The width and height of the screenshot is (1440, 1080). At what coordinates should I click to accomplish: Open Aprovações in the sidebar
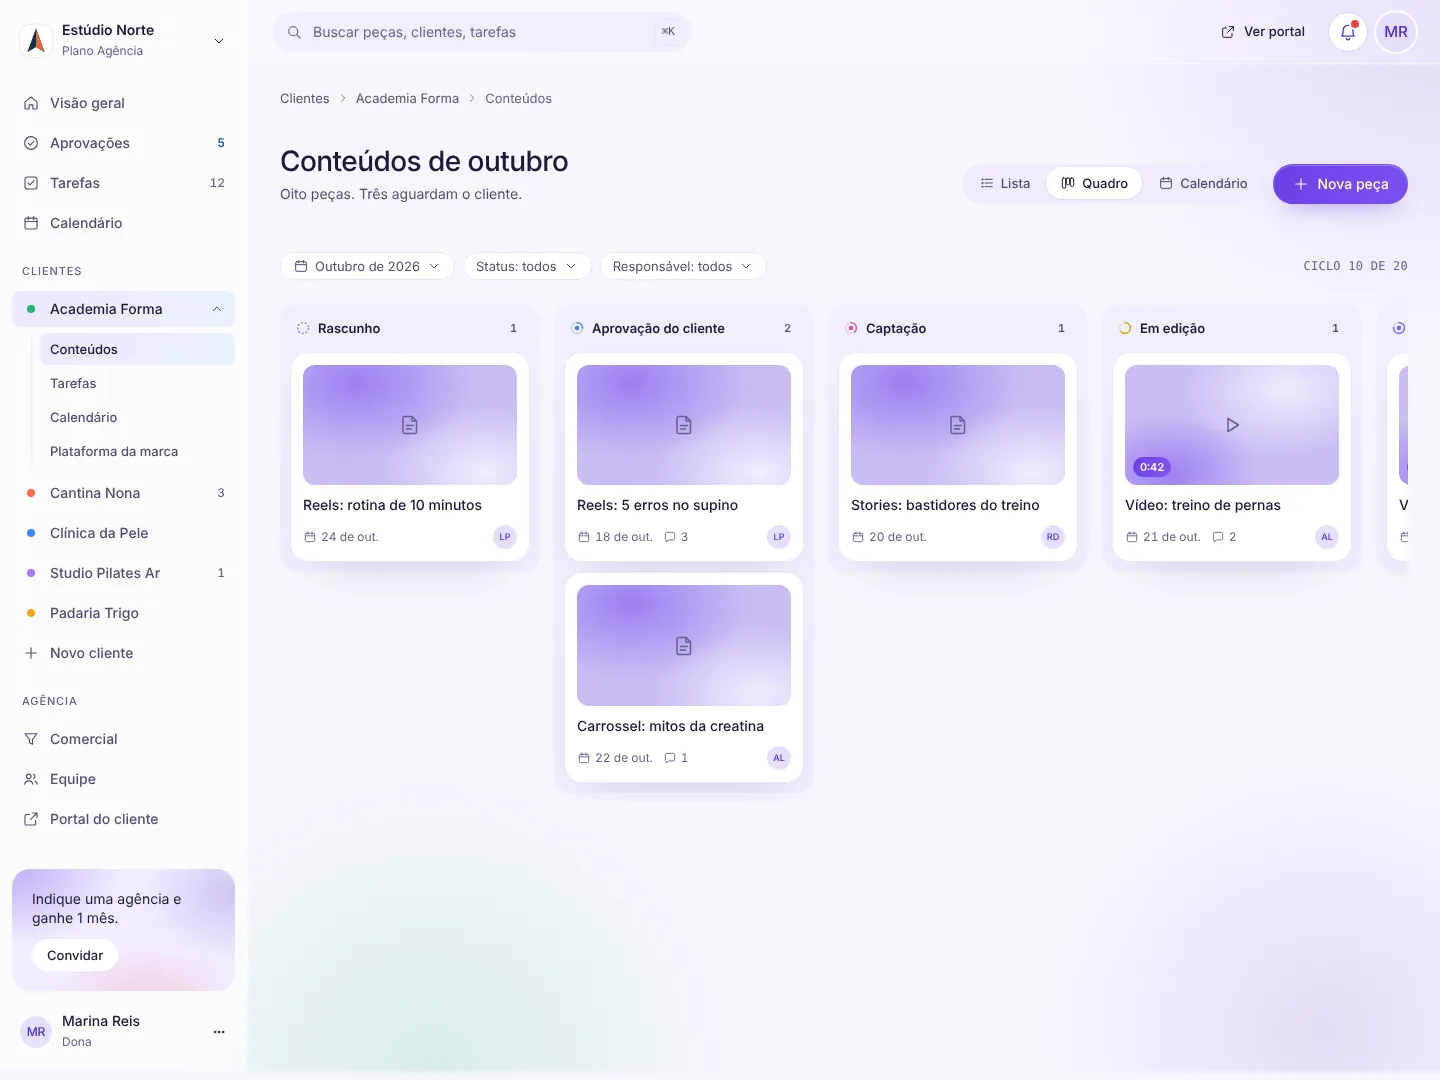[x=124, y=143]
